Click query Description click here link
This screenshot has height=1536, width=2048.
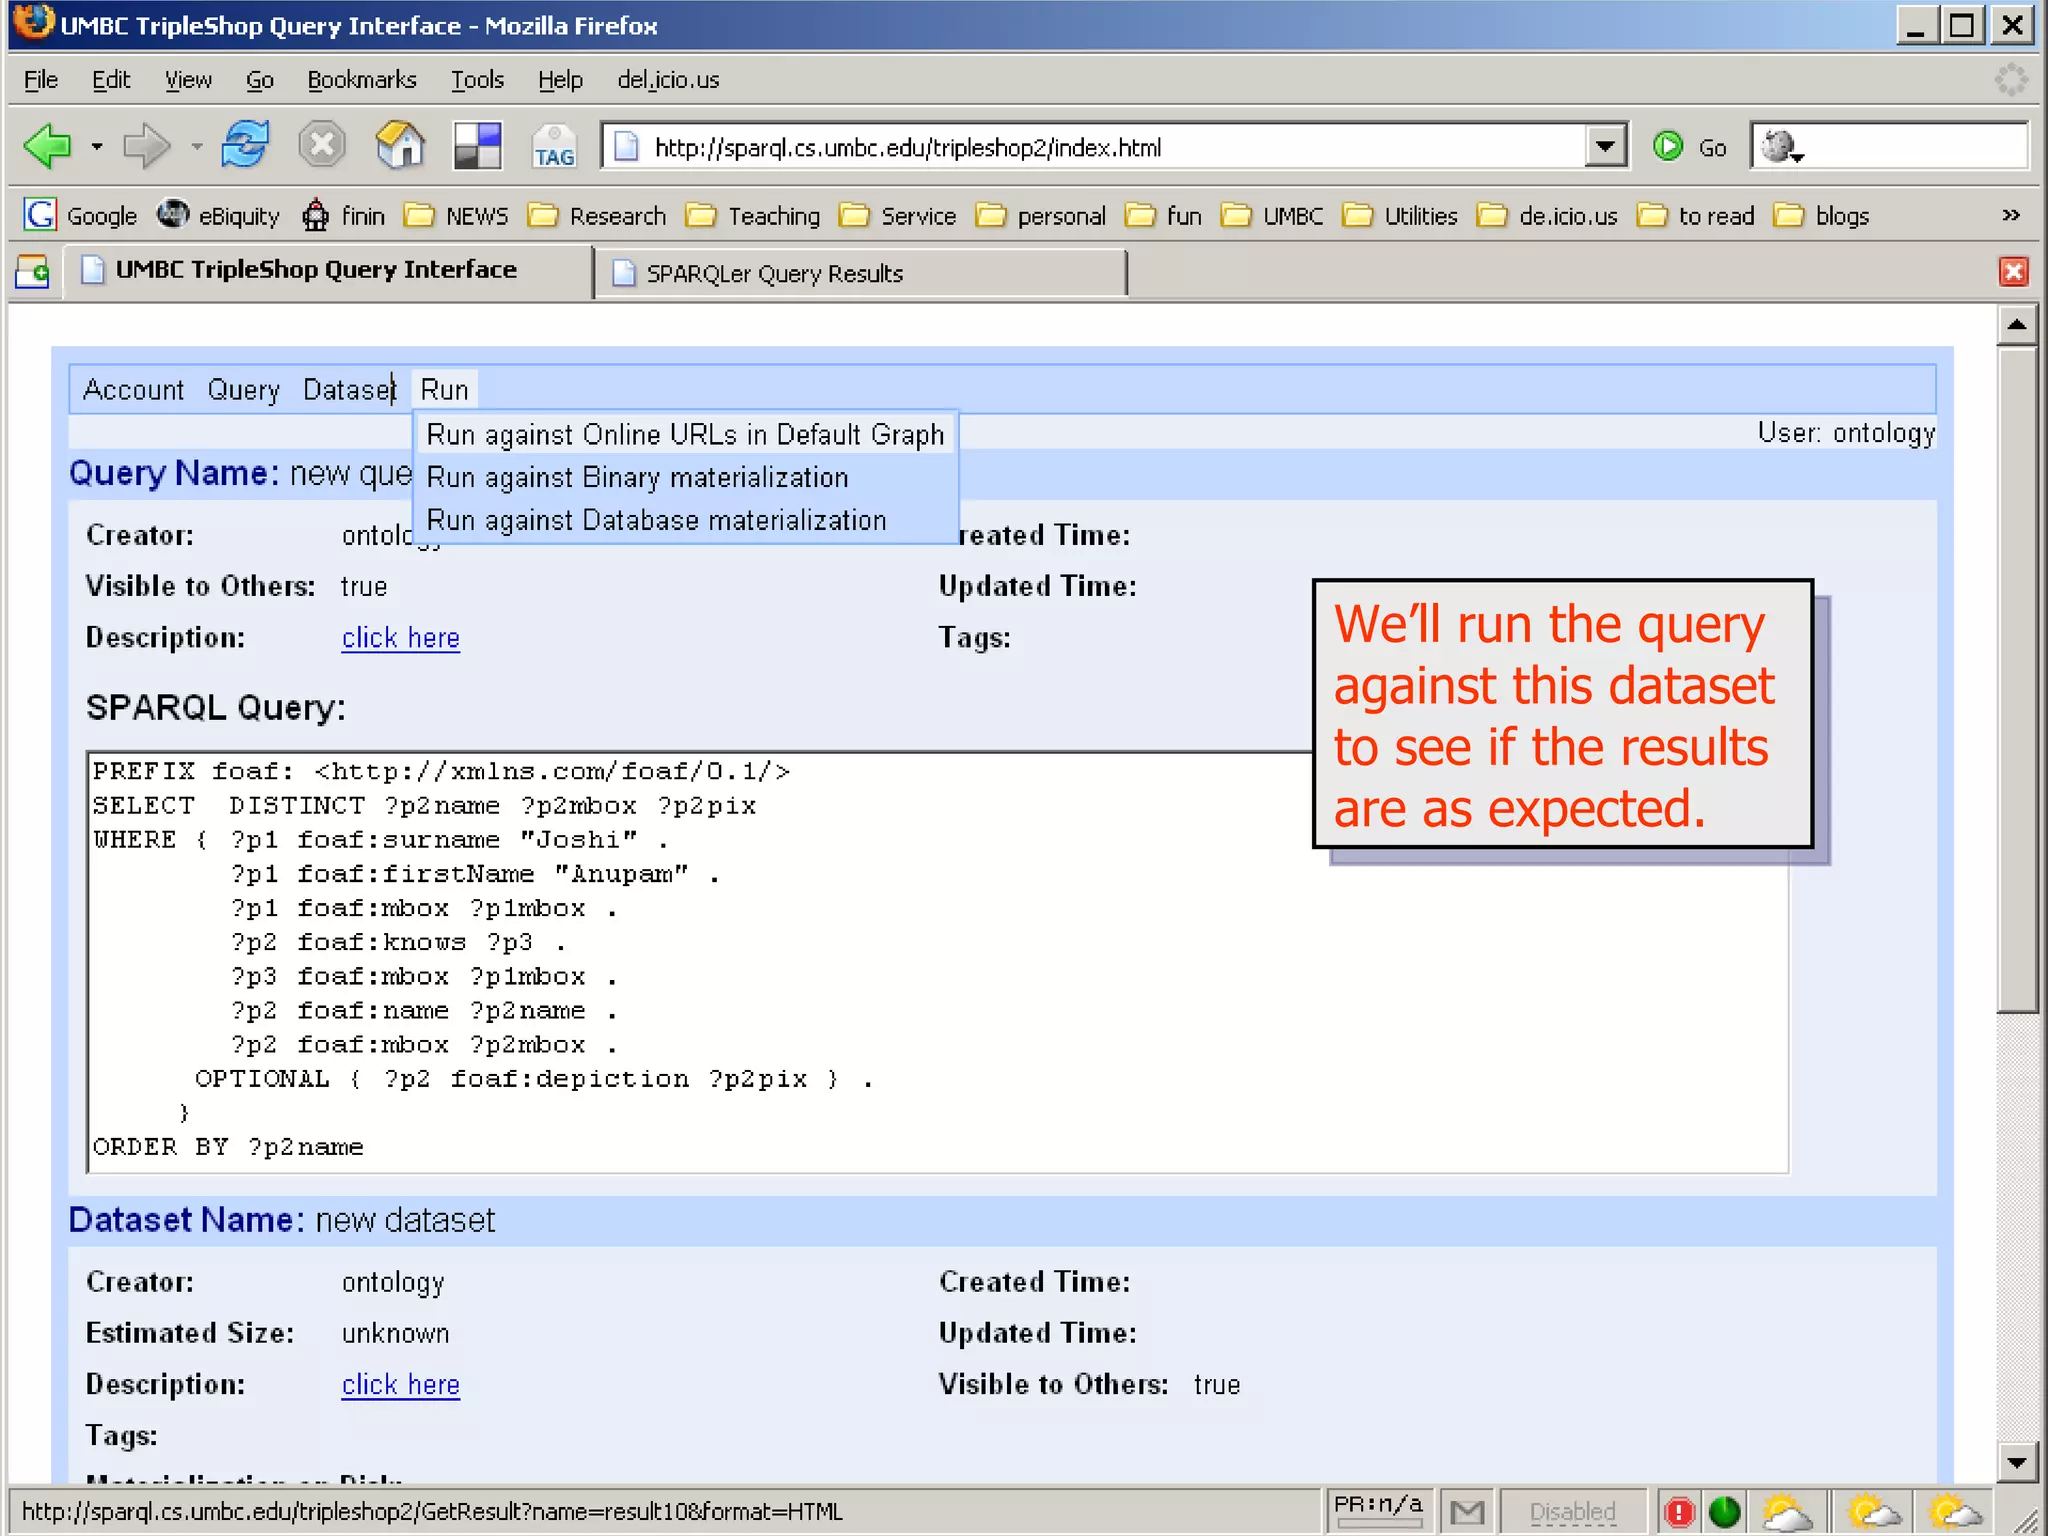(400, 638)
